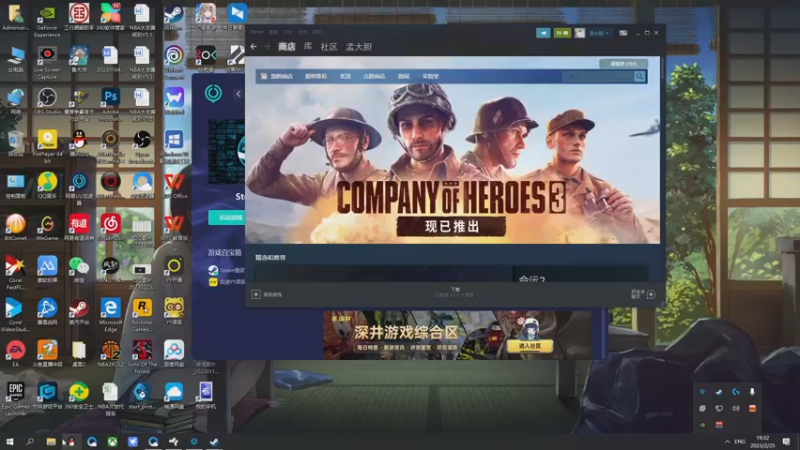Select the Adobe Photoshop desktop icon

(110, 104)
